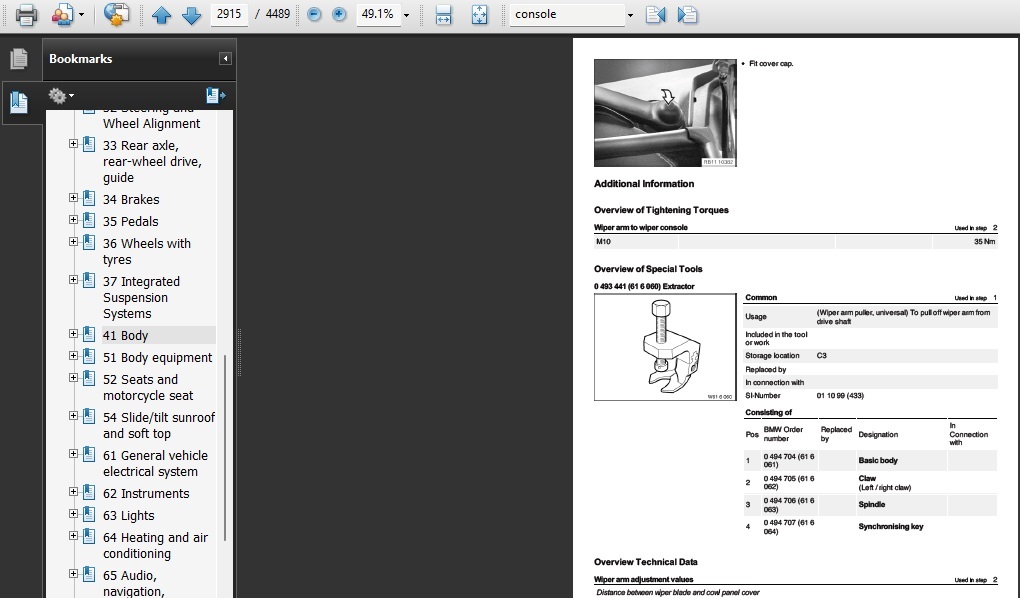Expand the '36 Wheels with tyres' bookmark

pos(74,242)
